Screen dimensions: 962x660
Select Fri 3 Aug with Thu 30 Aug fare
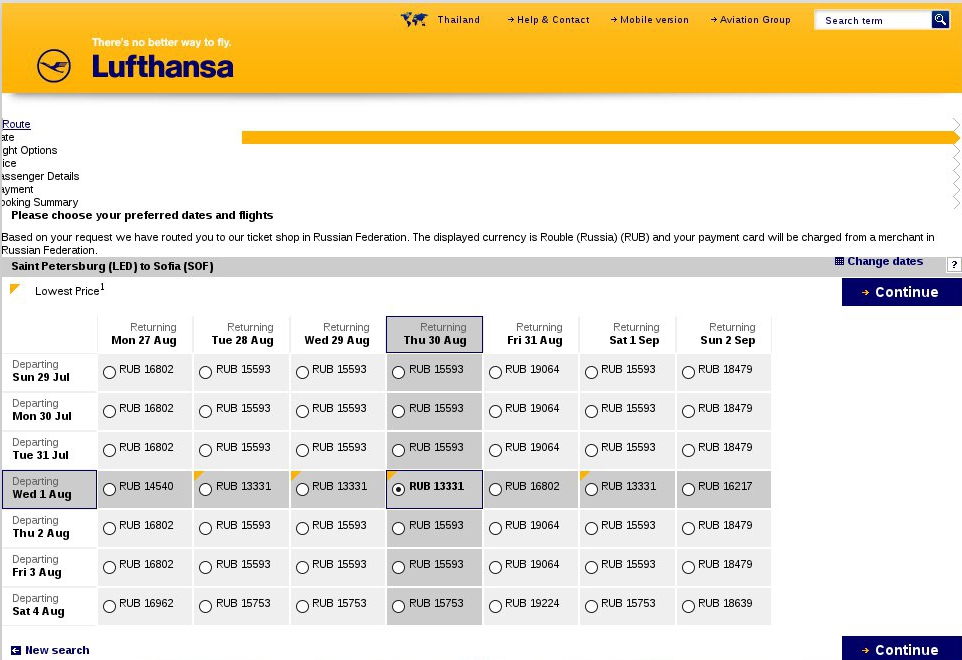tap(399, 568)
